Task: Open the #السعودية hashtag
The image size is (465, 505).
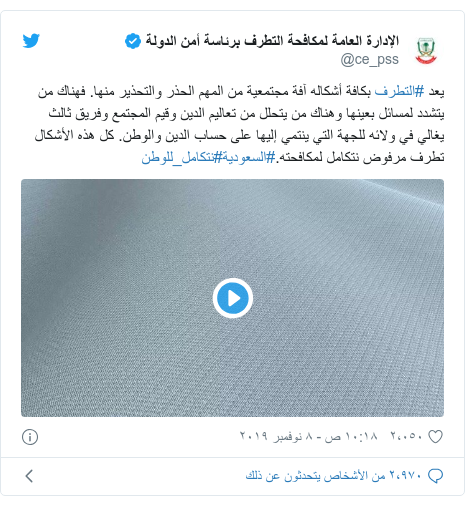Action: (249, 157)
